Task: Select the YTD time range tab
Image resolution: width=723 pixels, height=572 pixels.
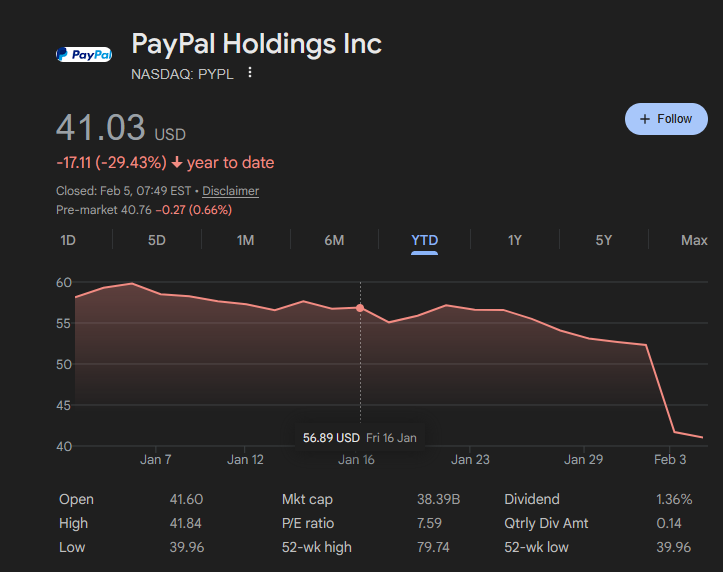Action: coord(425,240)
